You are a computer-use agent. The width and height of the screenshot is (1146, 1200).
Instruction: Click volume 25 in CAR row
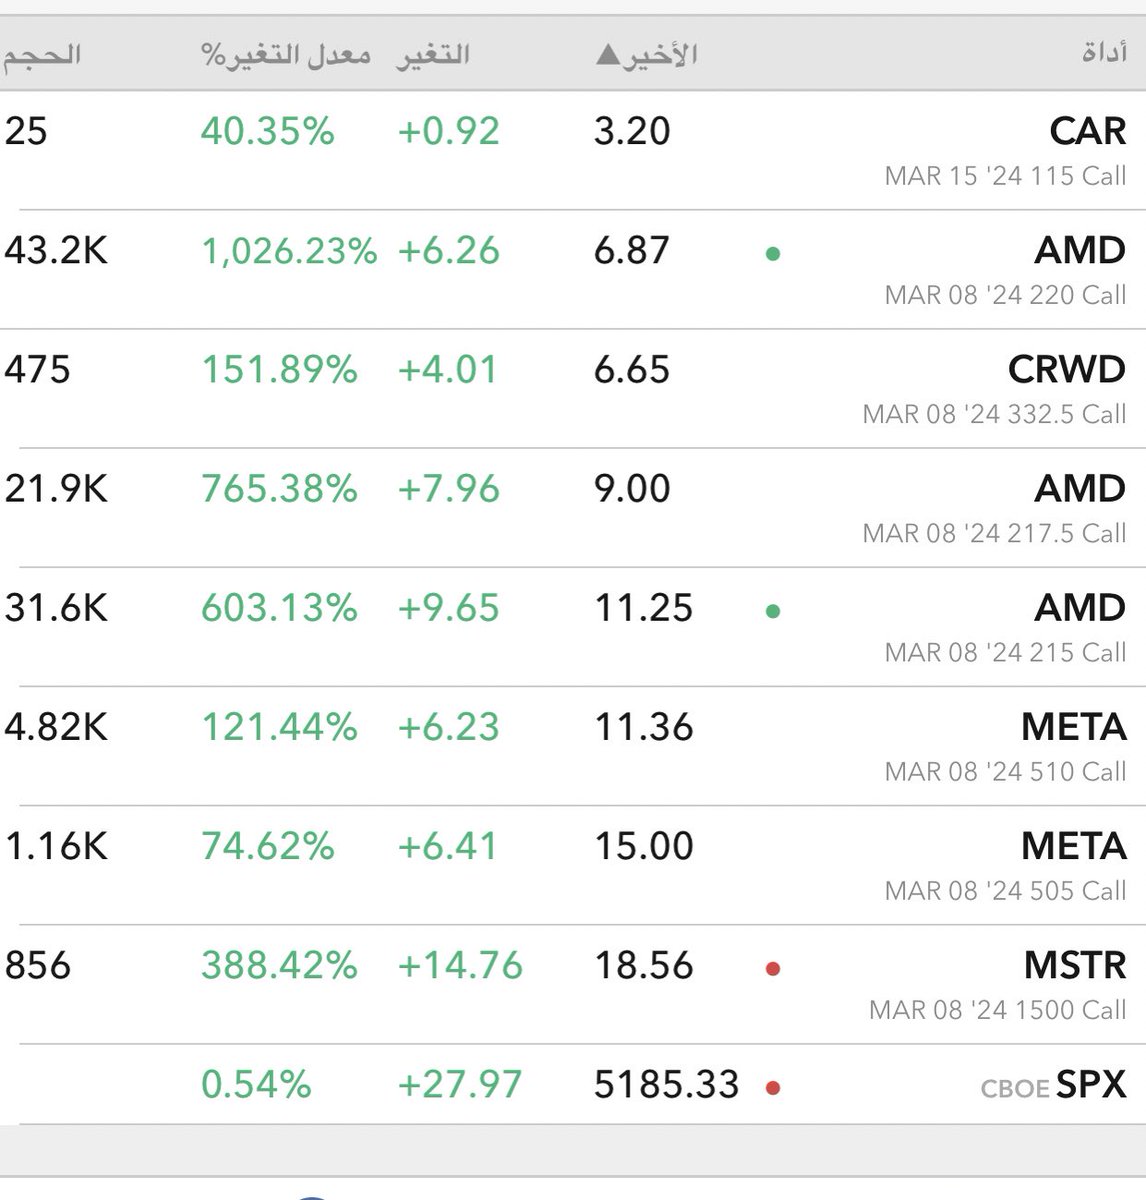point(26,131)
